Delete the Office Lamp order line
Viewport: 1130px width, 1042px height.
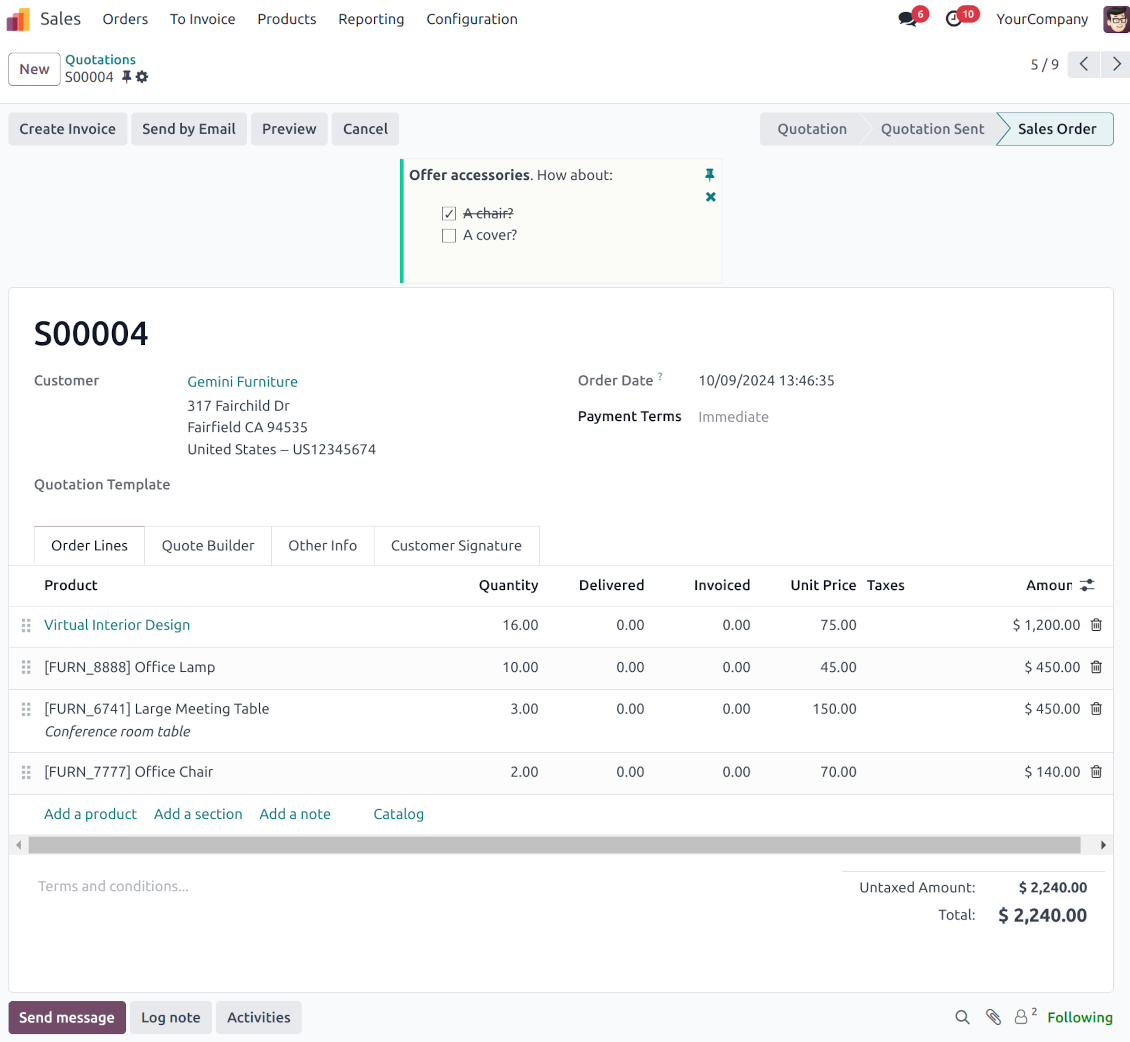click(1096, 667)
